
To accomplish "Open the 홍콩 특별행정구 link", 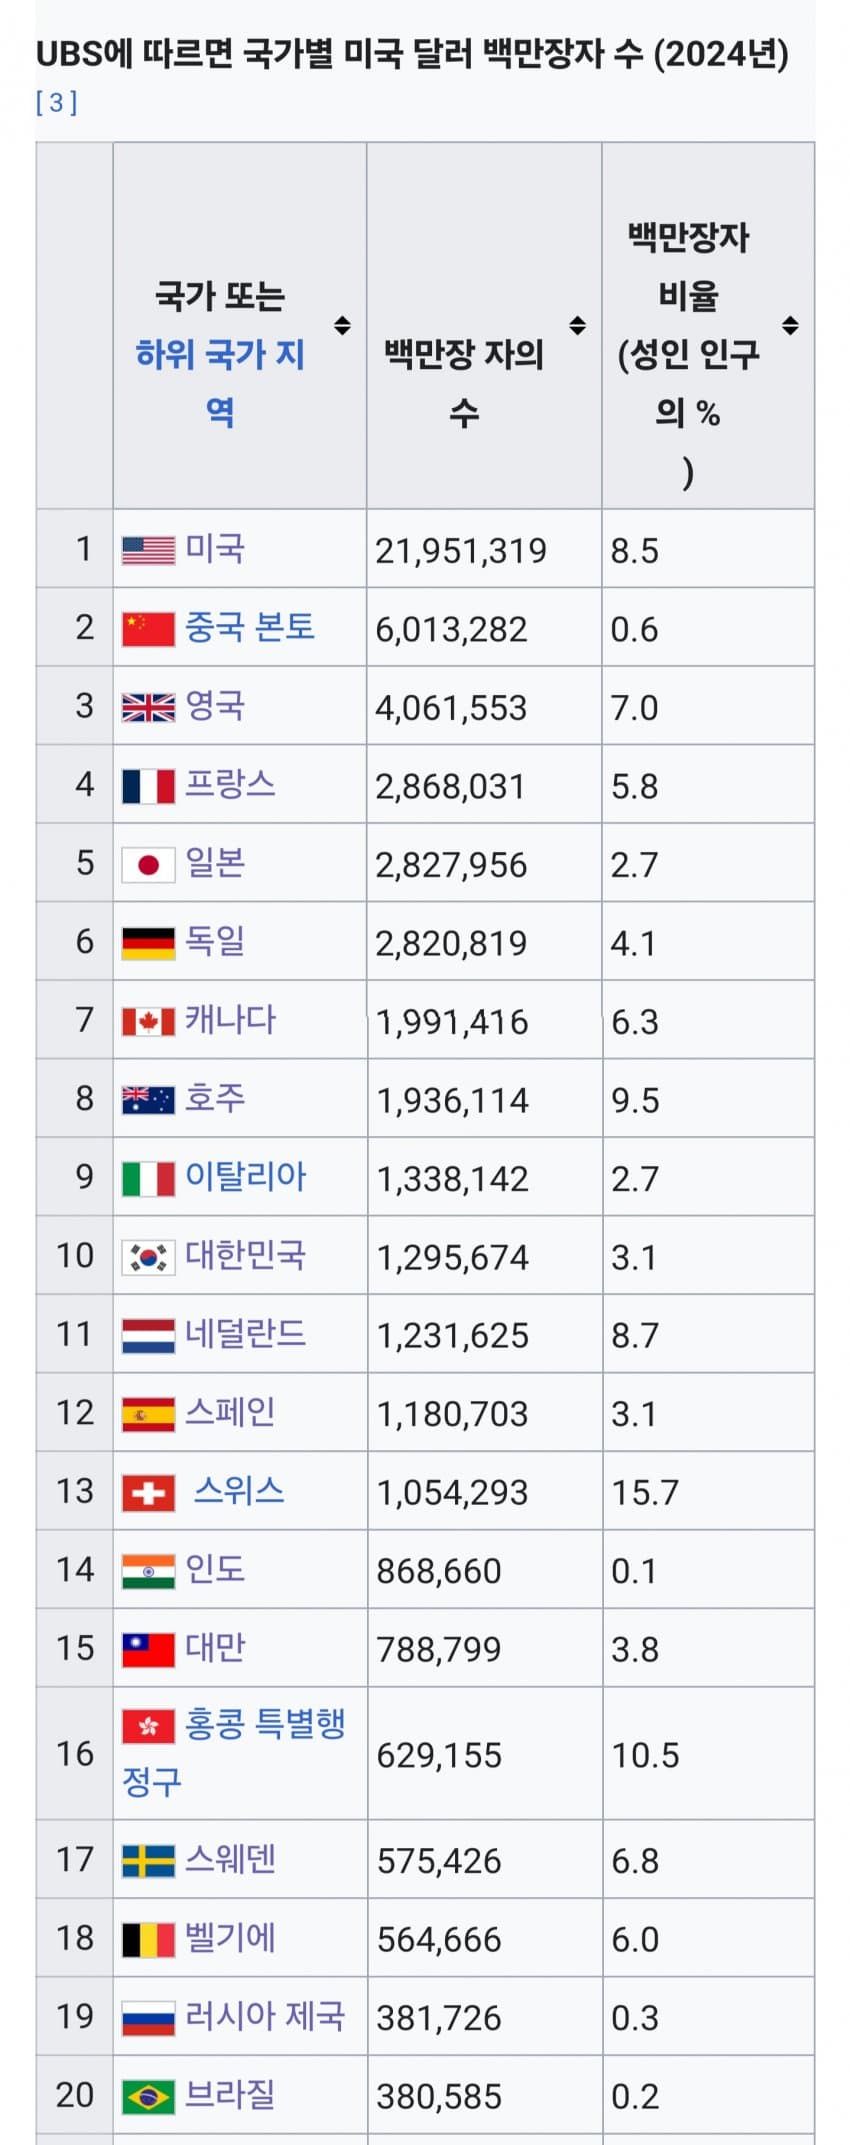I will point(233,1752).
